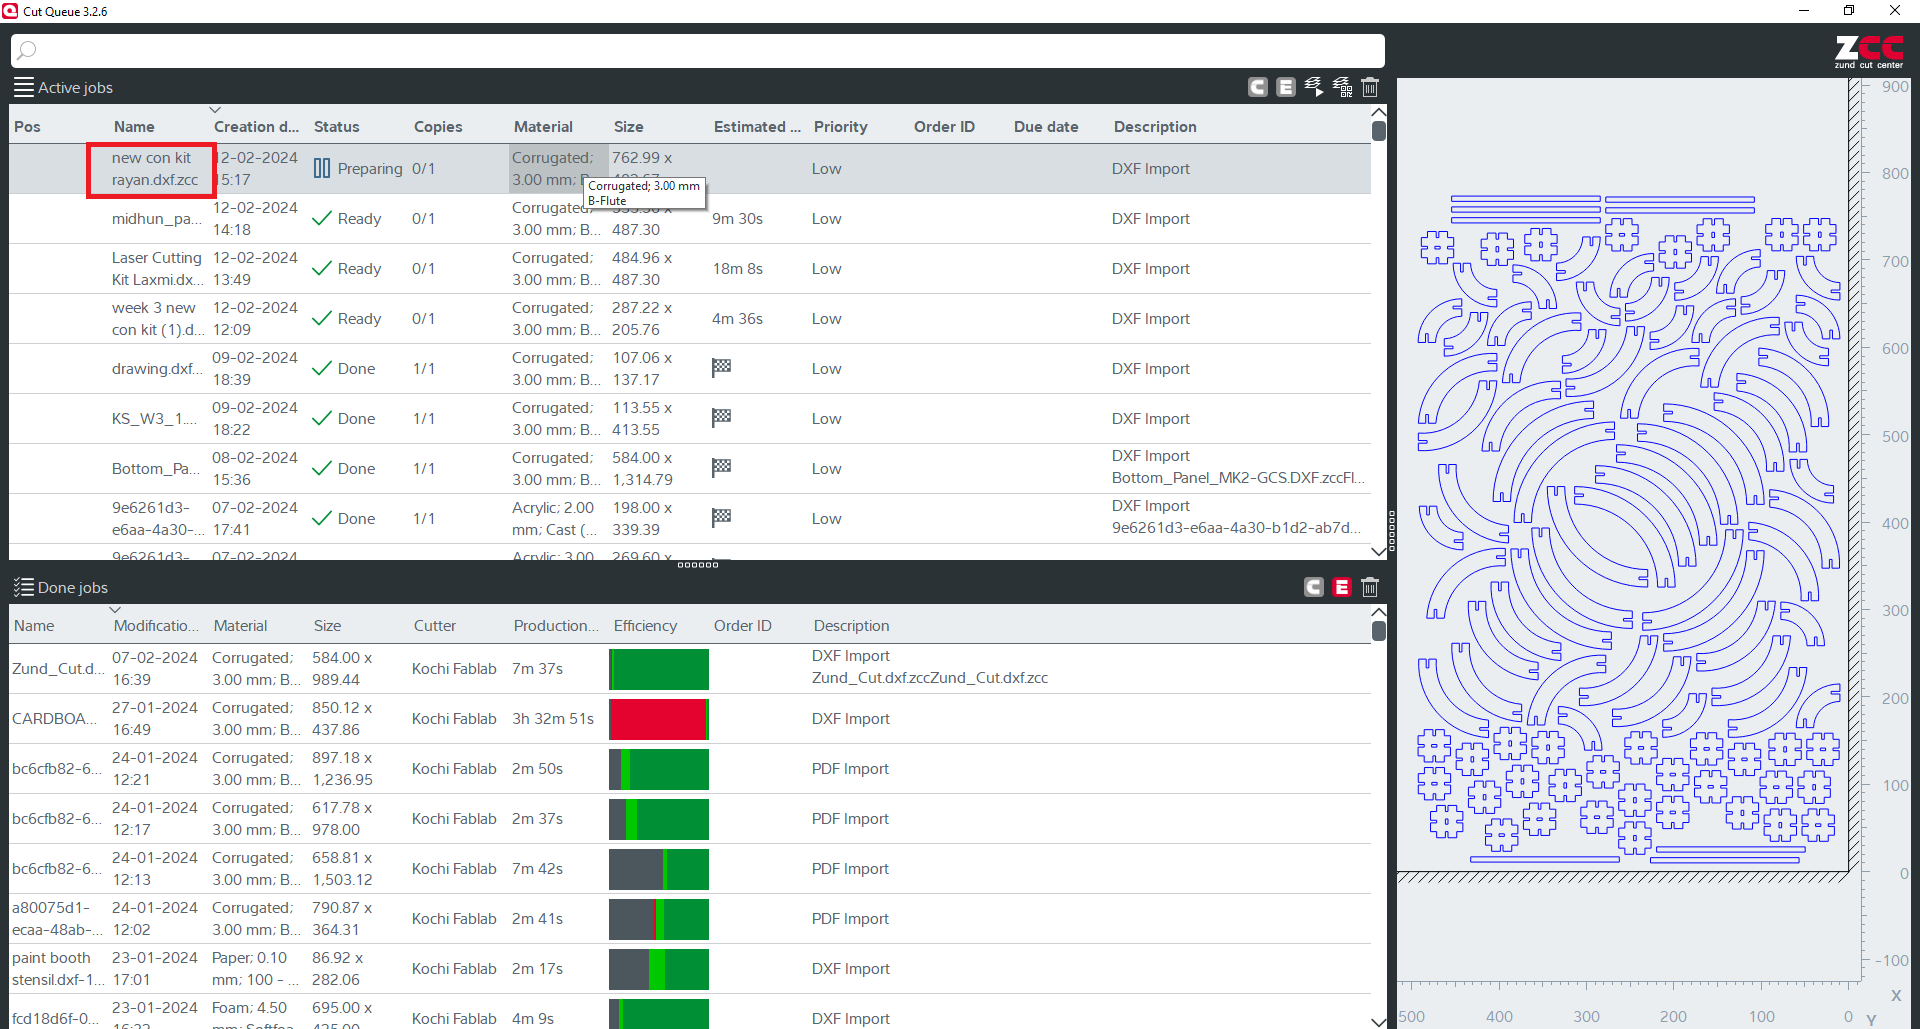
Task: Click the Ready checkmark for midhun_pa job
Action: [x=322, y=218]
